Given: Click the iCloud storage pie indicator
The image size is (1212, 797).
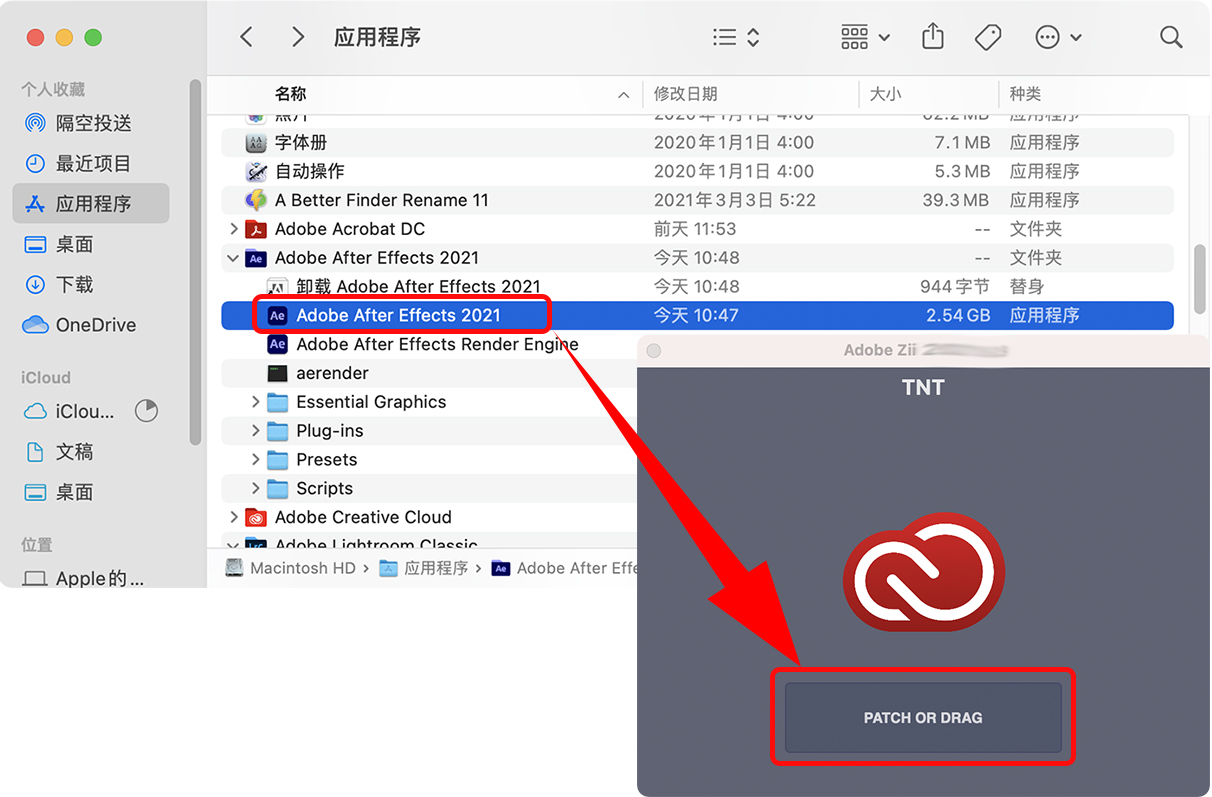Looking at the screenshot, I should point(146,411).
